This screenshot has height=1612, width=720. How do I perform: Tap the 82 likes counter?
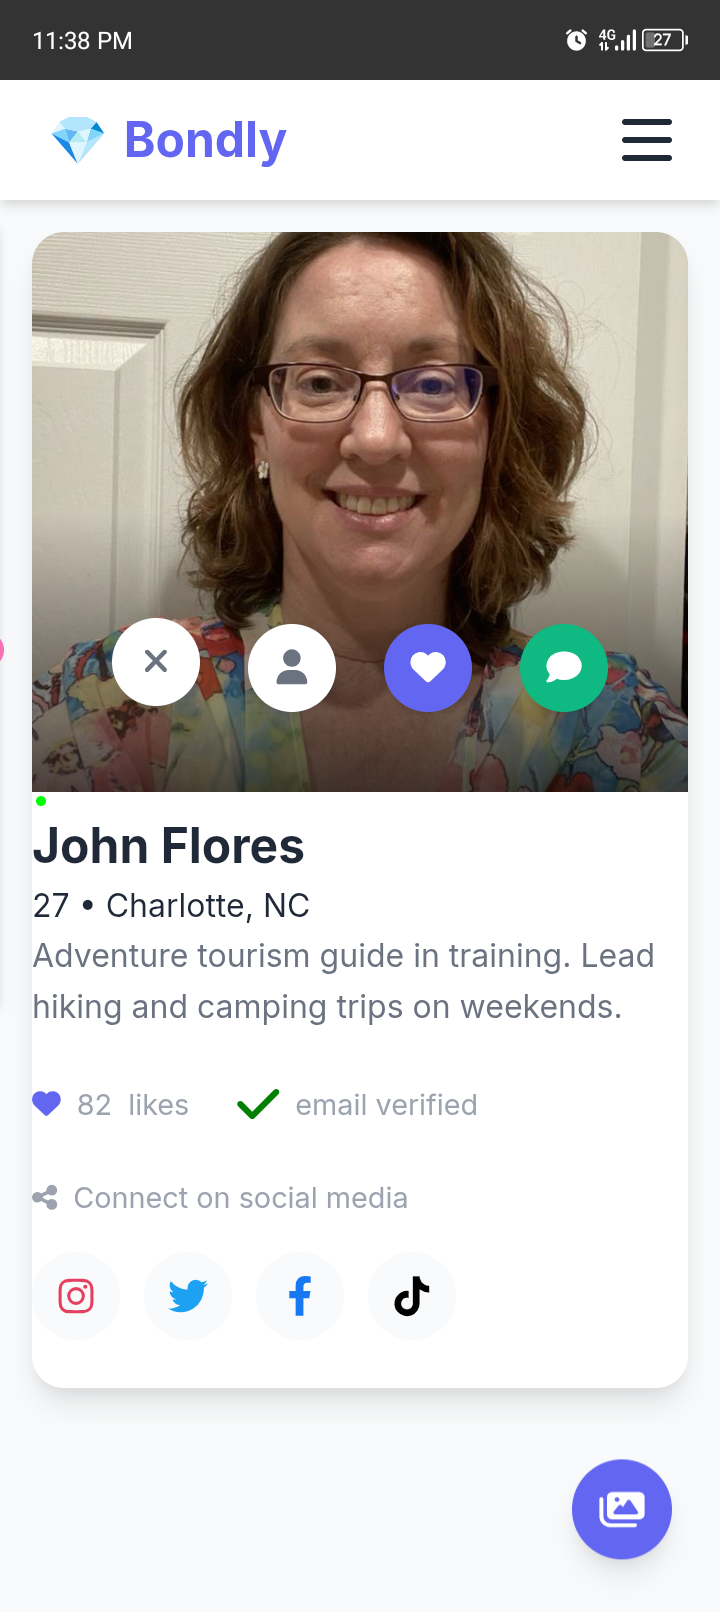pyautogui.click(x=133, y=1105)
